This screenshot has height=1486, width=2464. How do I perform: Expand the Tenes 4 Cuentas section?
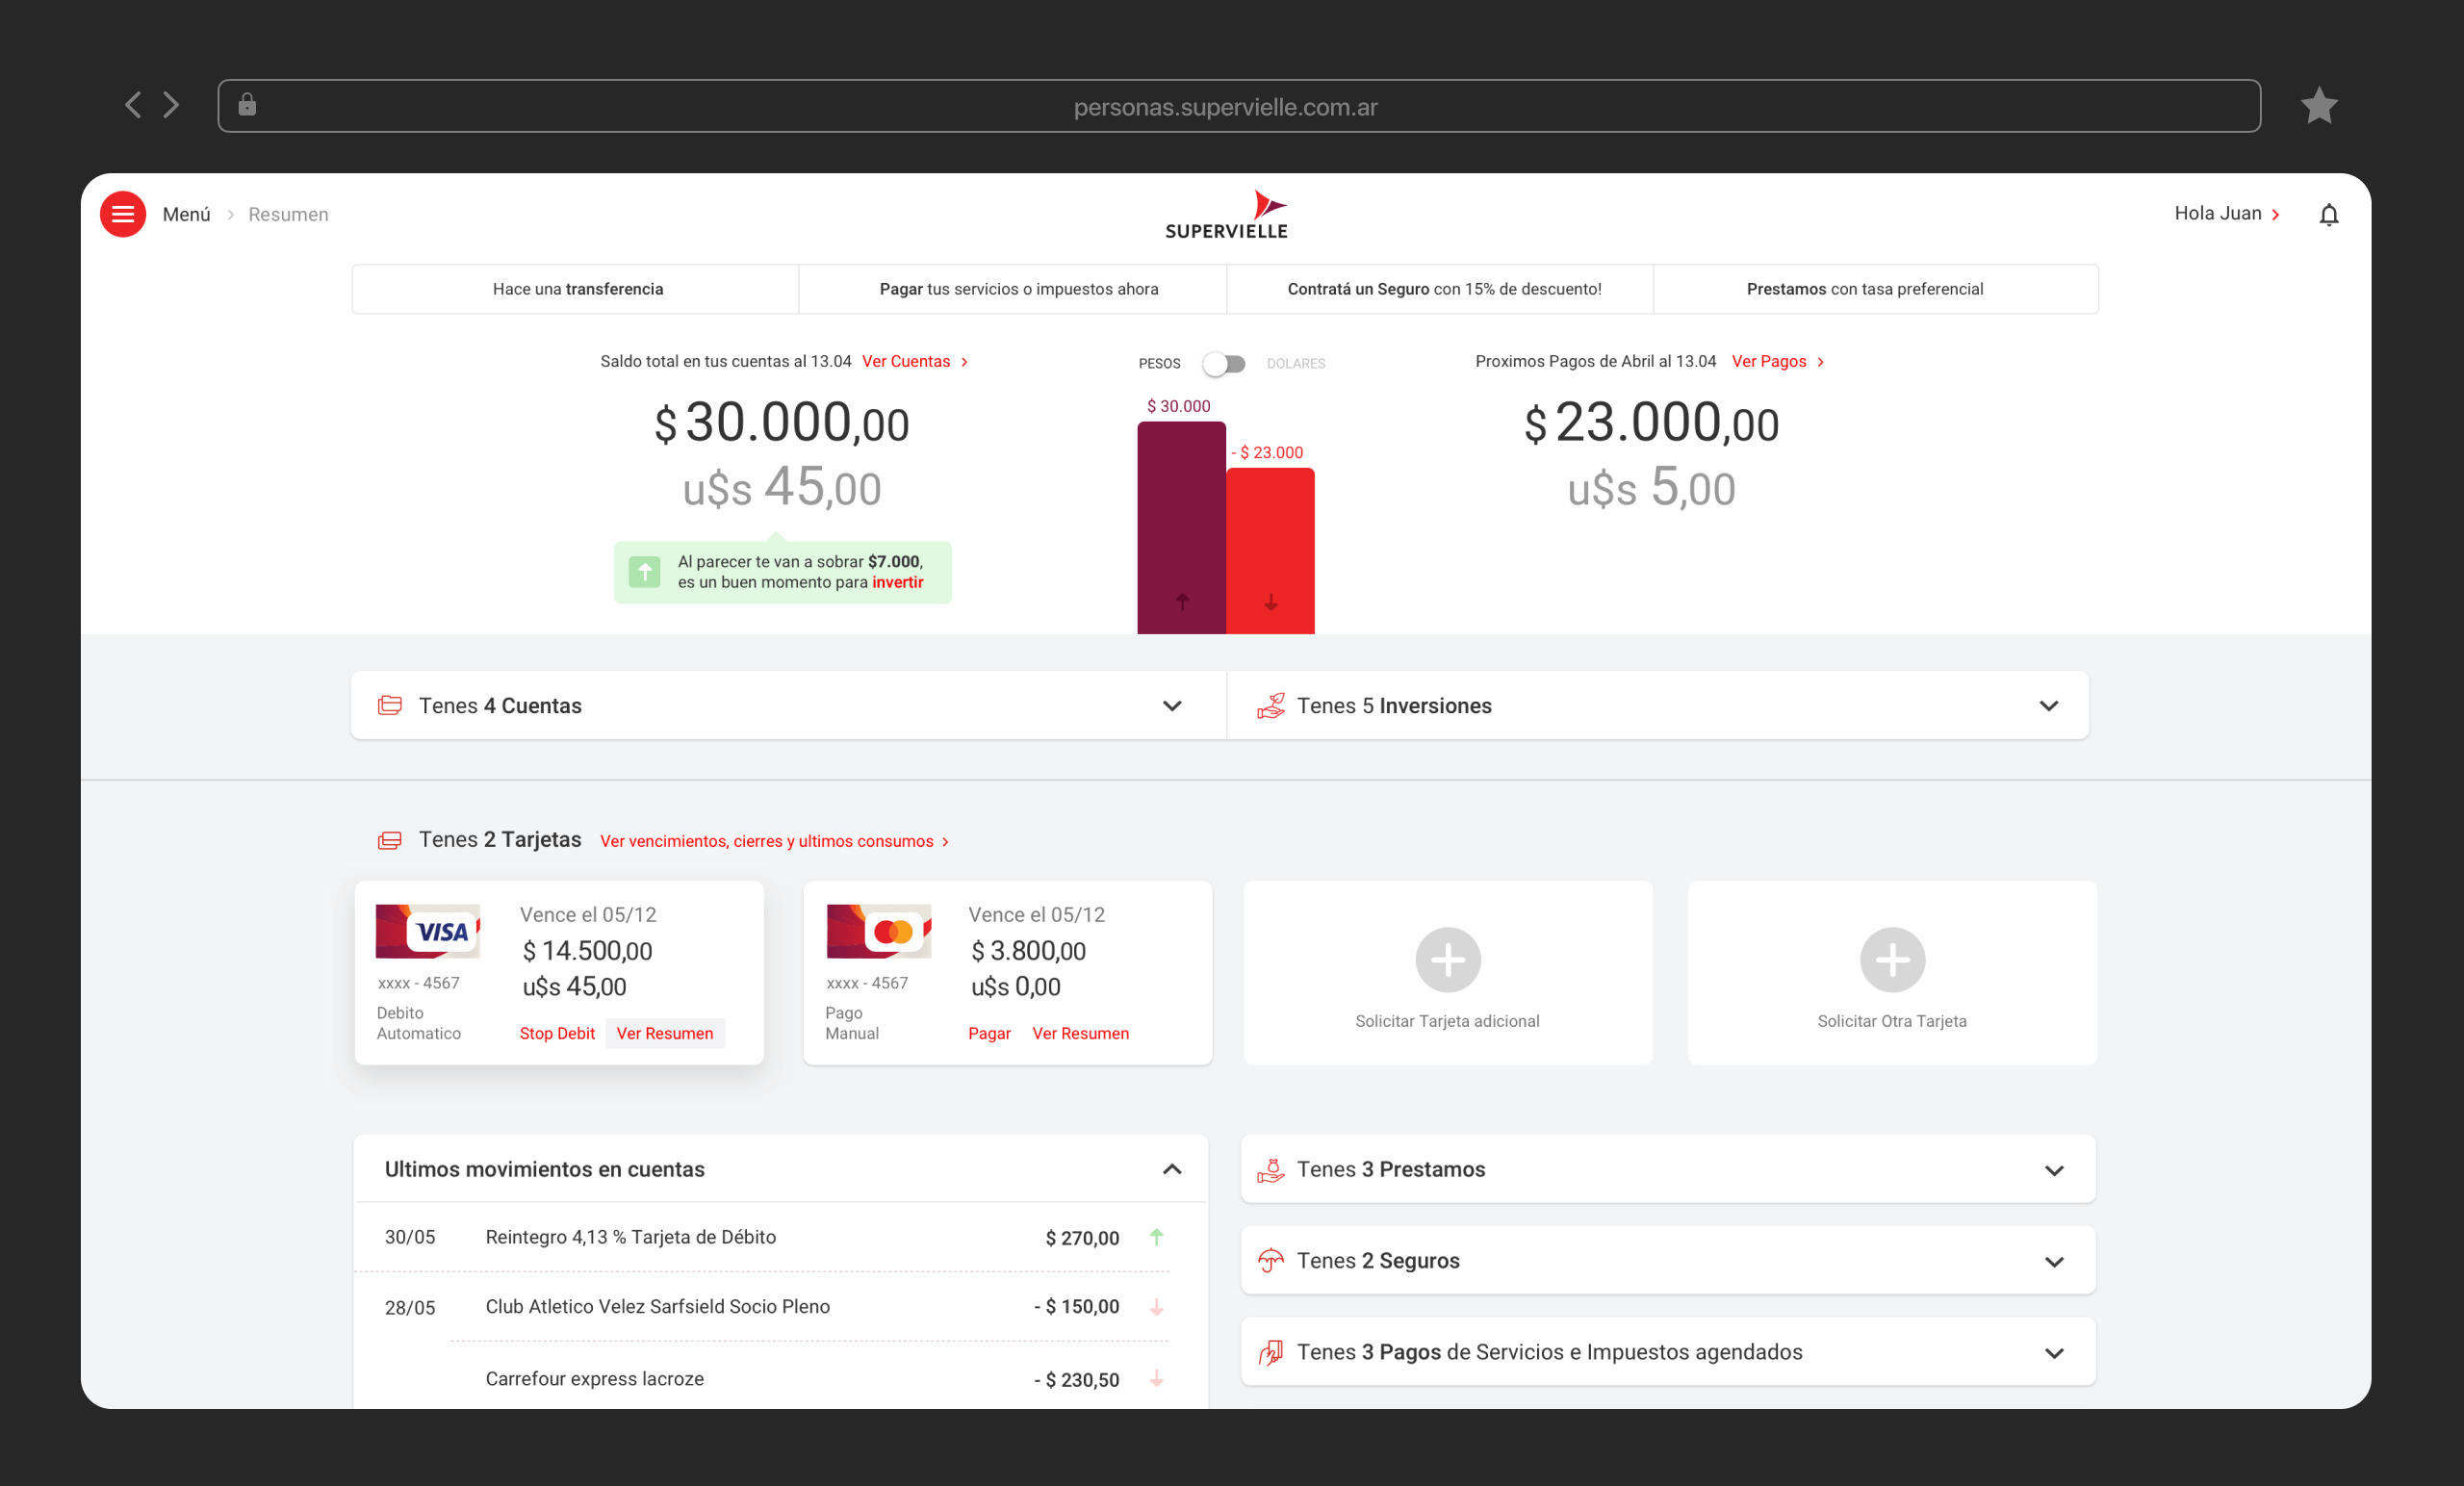pyautogui.click(x=1170, y=706)
